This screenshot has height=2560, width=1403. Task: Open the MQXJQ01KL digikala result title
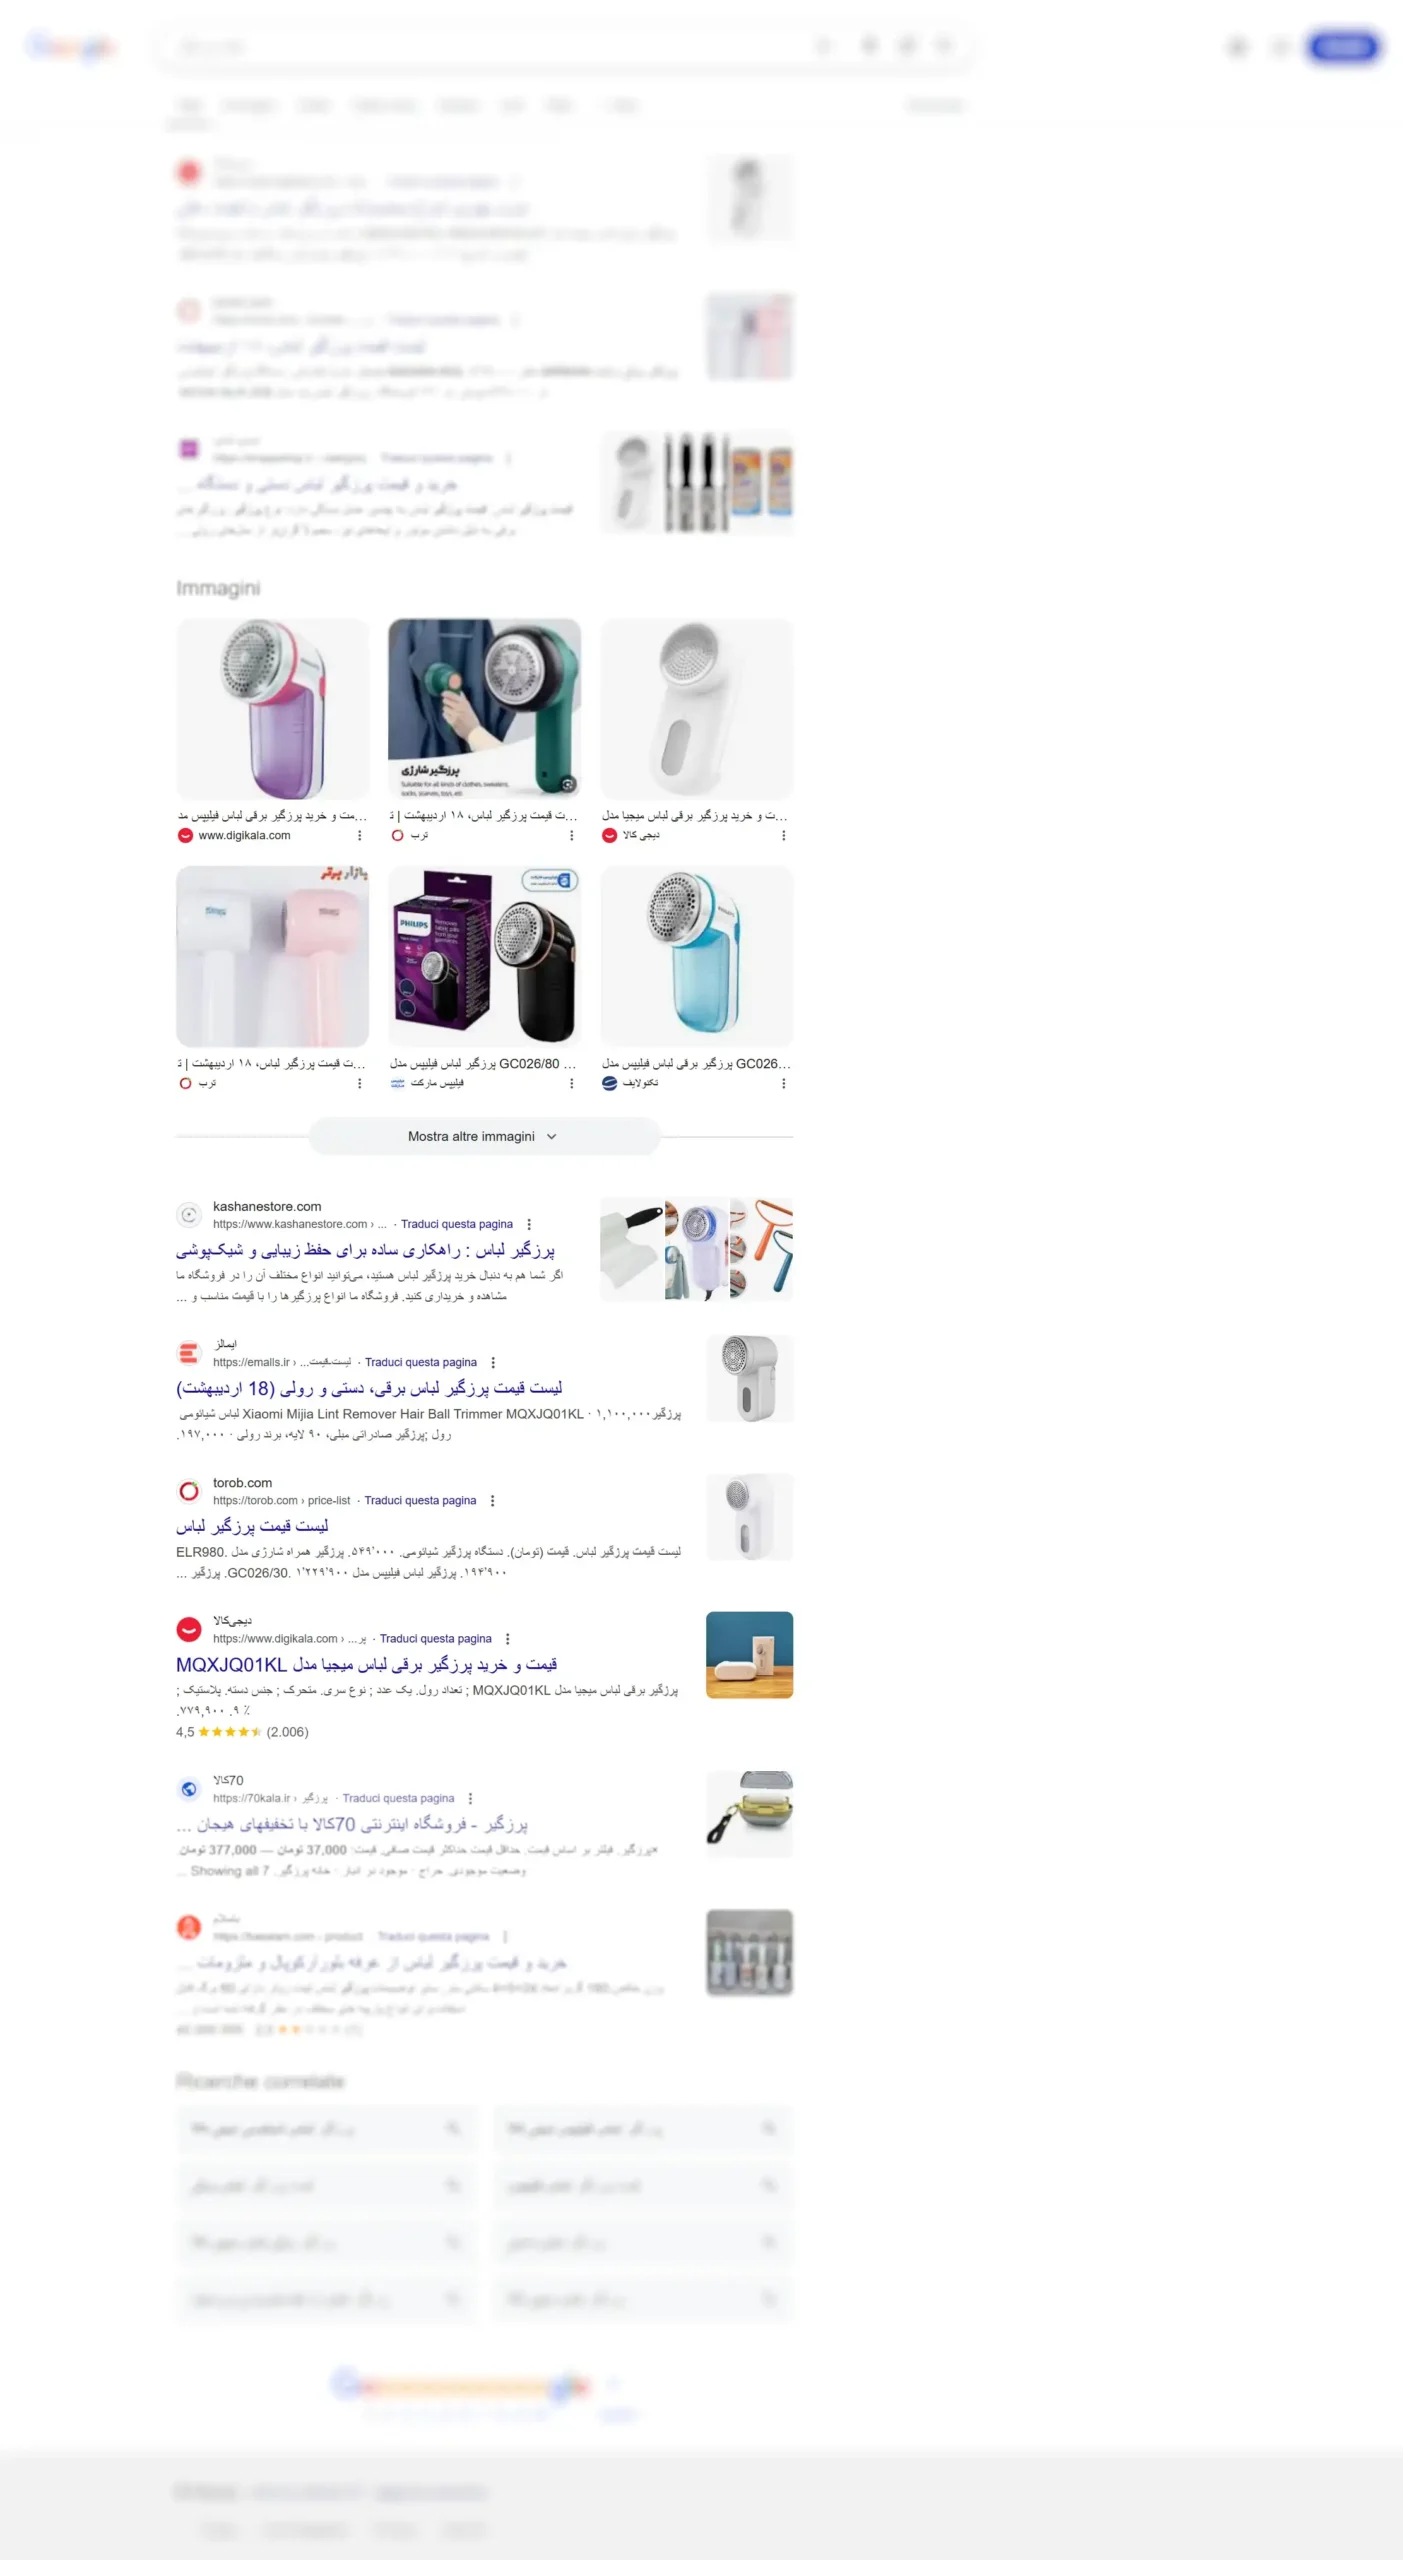[367, 1664]
